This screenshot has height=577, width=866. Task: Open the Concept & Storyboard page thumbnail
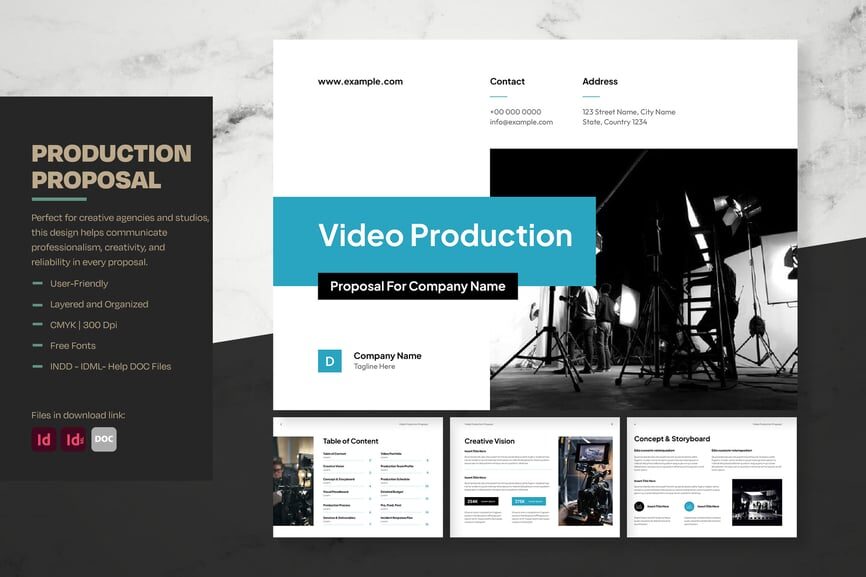712,477
